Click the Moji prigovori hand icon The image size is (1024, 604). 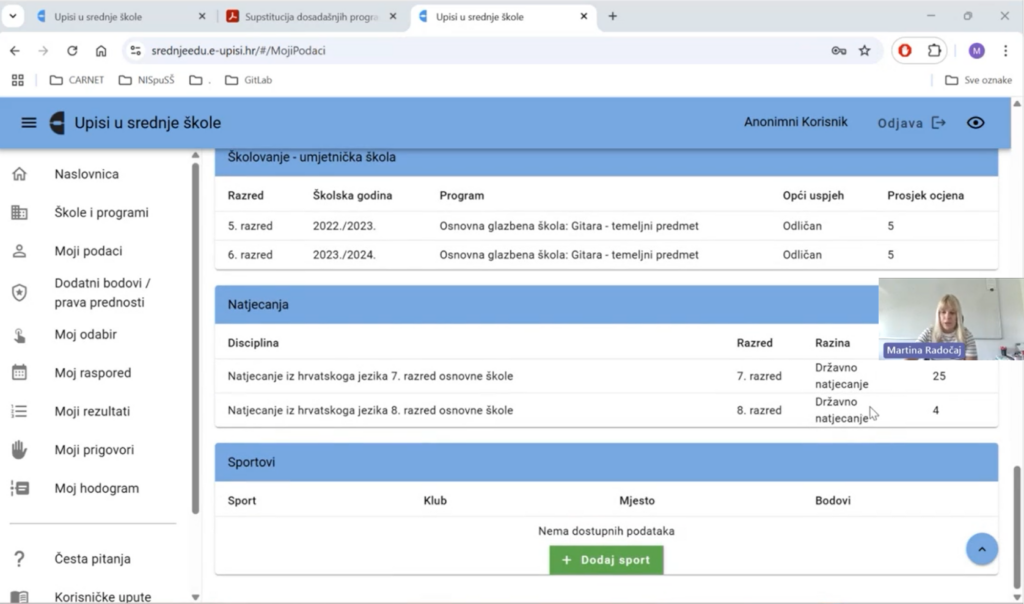coord(19,450)
